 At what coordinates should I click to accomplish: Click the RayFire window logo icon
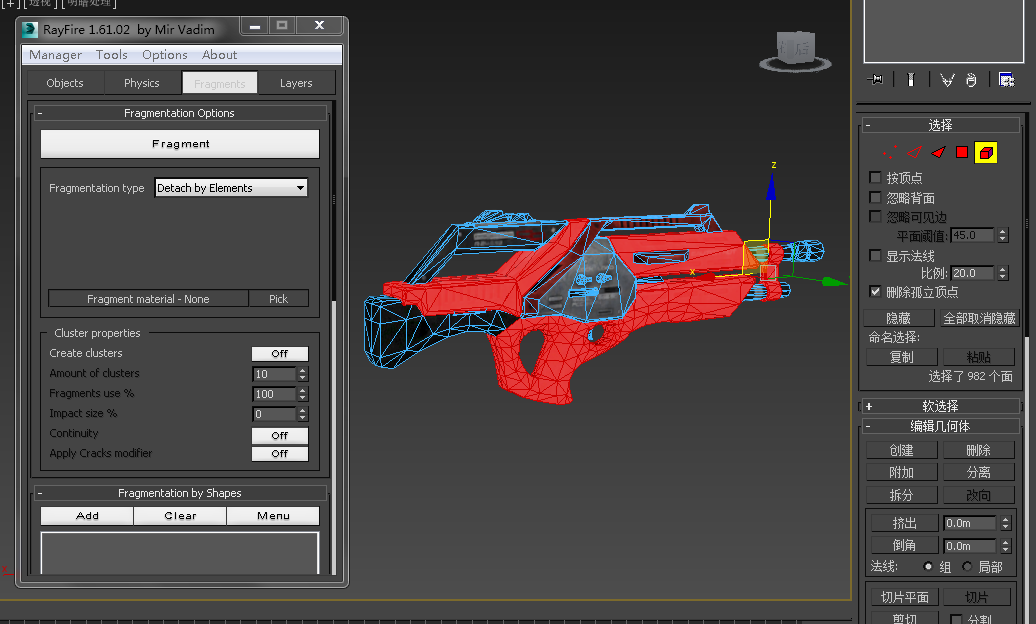[30, 30]
